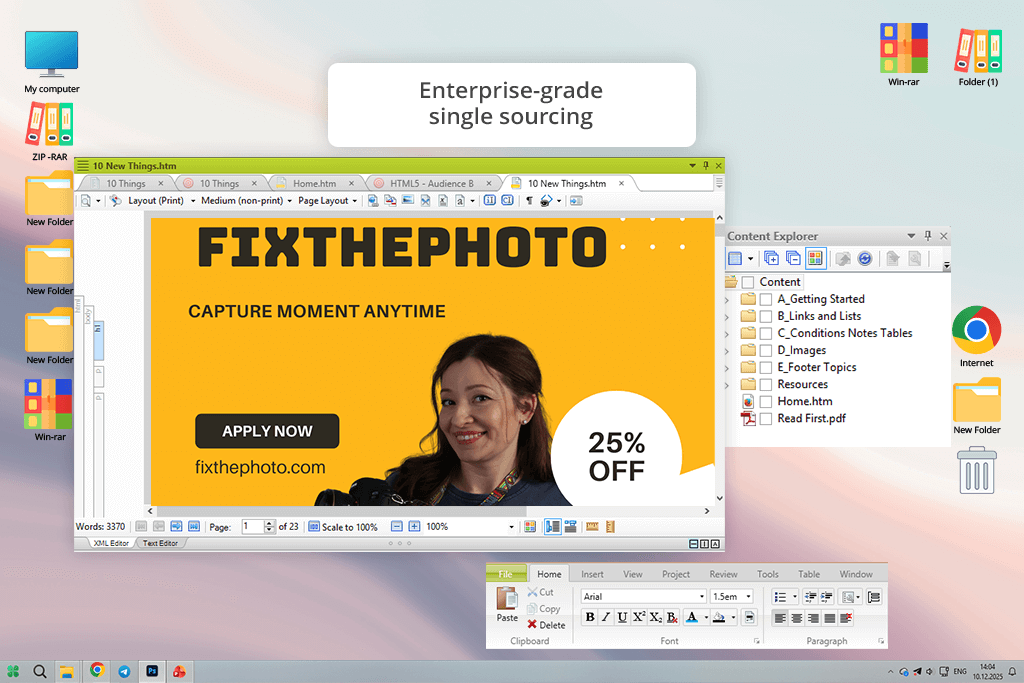Screen dimensions: 1024x683
Task: Click the font color A swatch
Action: coord(692,617)
